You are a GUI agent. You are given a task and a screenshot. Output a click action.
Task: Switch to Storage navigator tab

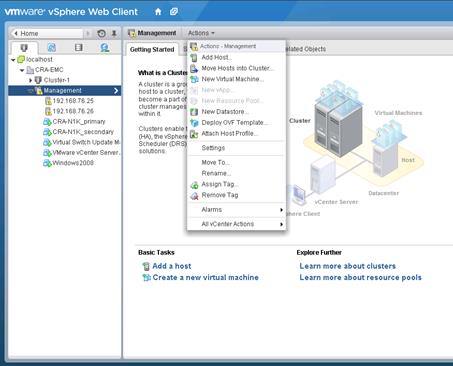(x=78, y=48)
